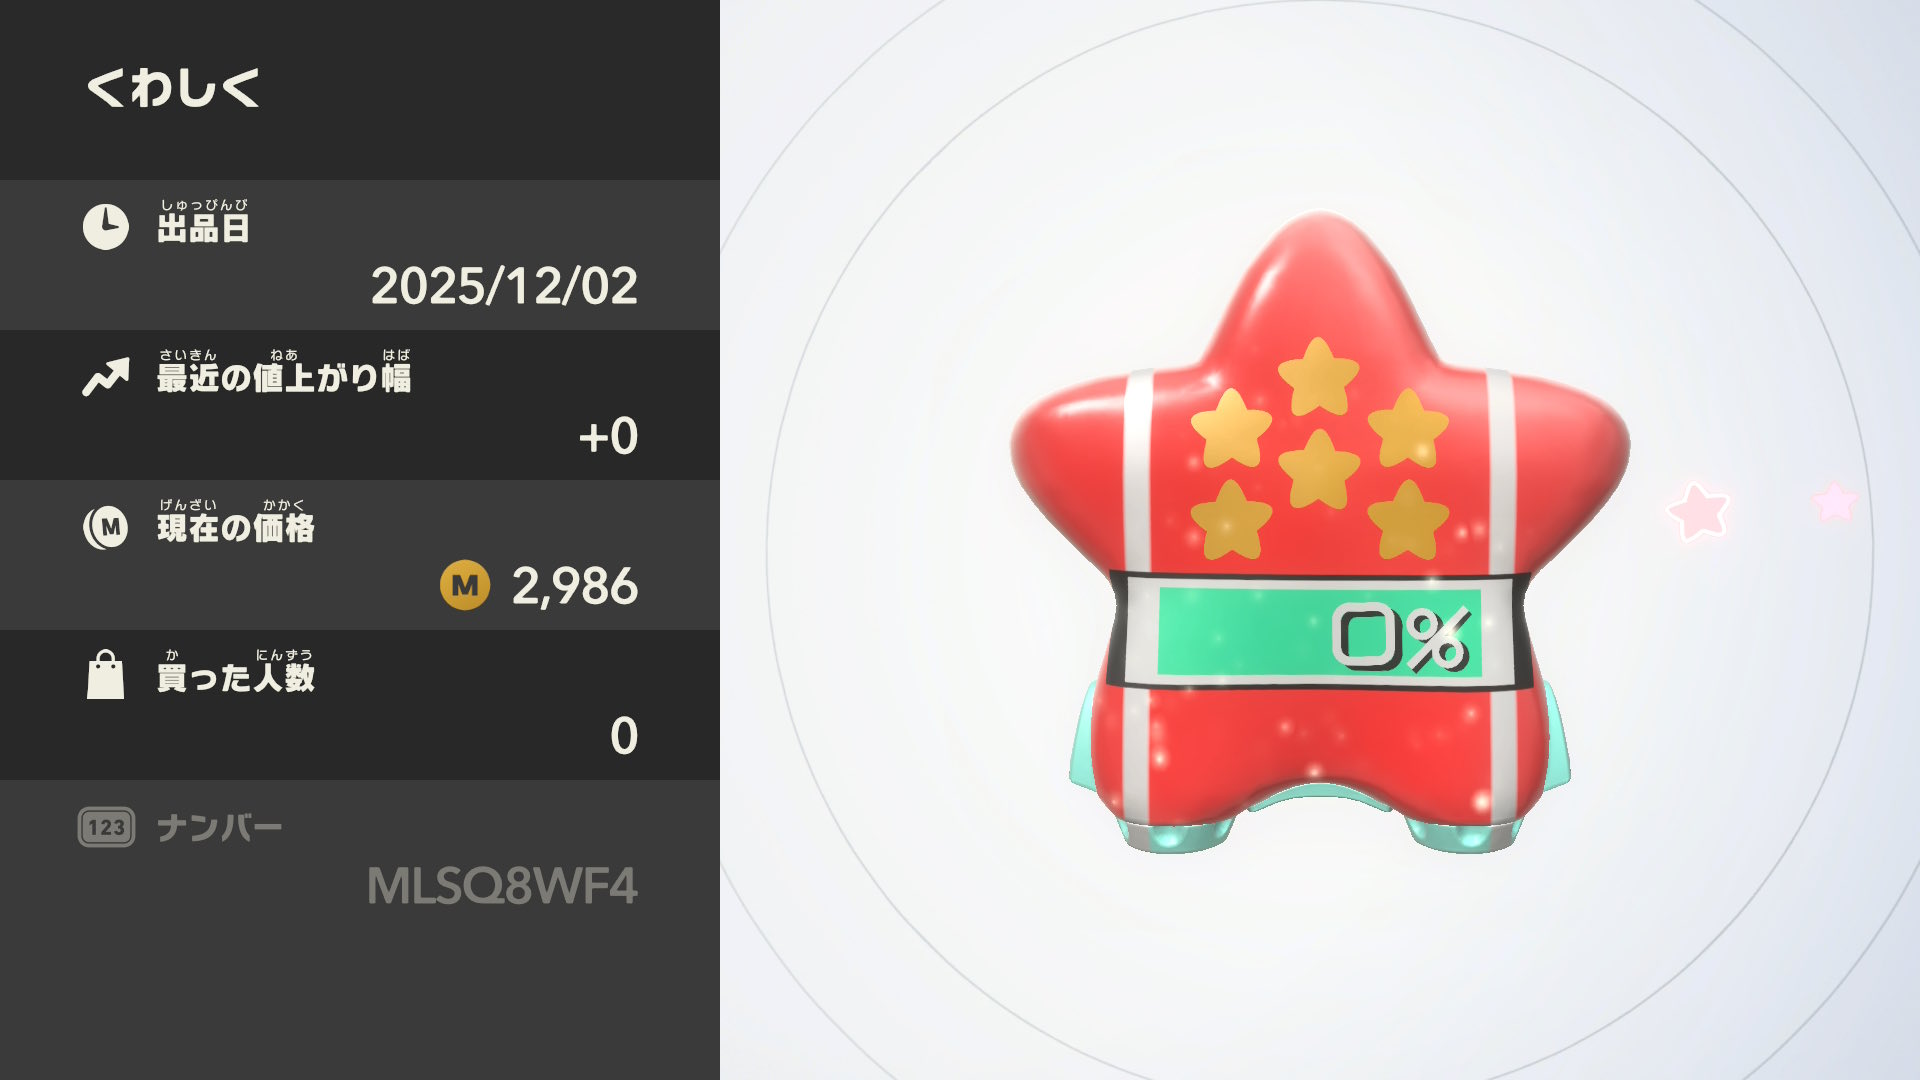The height and width of the screenshot is (1080, 1920).
Task: Click the pink star sparkle icon
Action: [1698, 511]
